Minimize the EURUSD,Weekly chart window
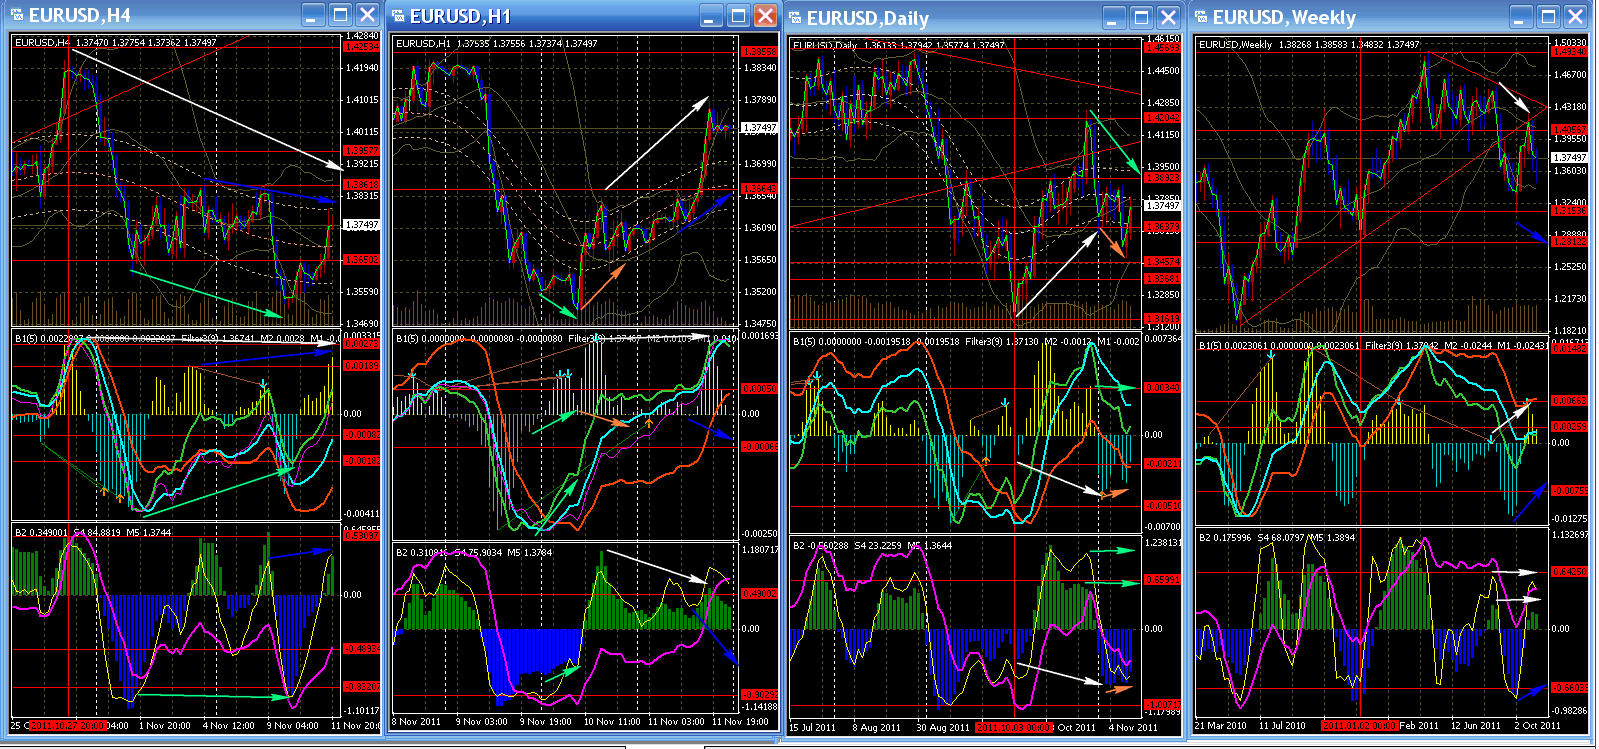 click(x=1521, y=17)
